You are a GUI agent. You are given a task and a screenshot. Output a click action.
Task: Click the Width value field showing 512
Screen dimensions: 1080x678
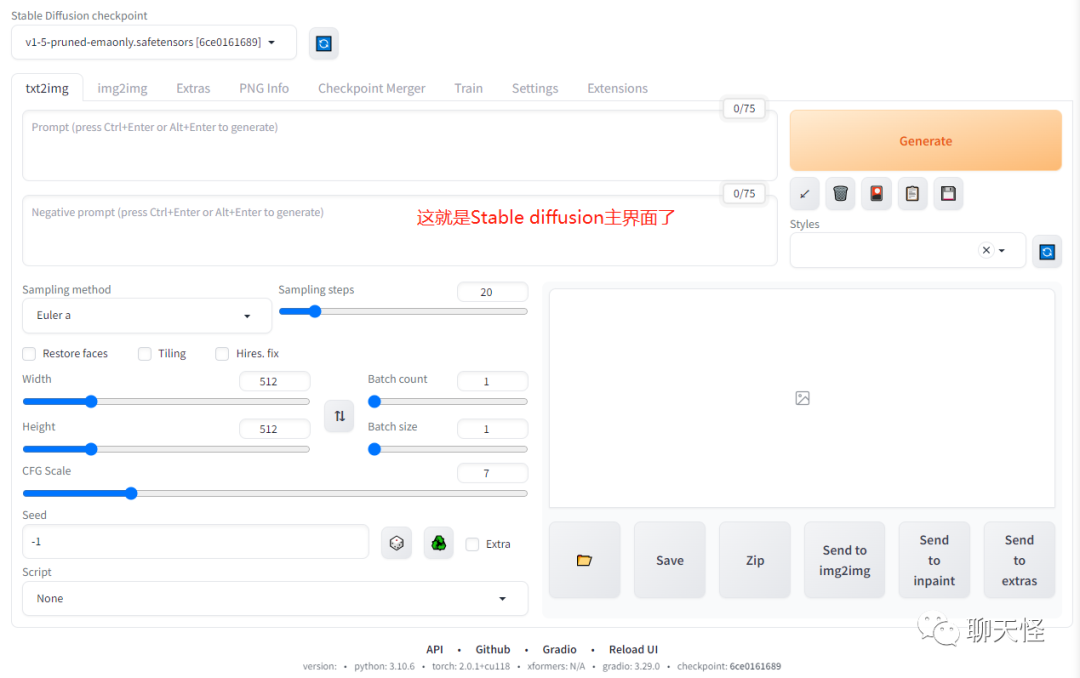coord(275,381)
